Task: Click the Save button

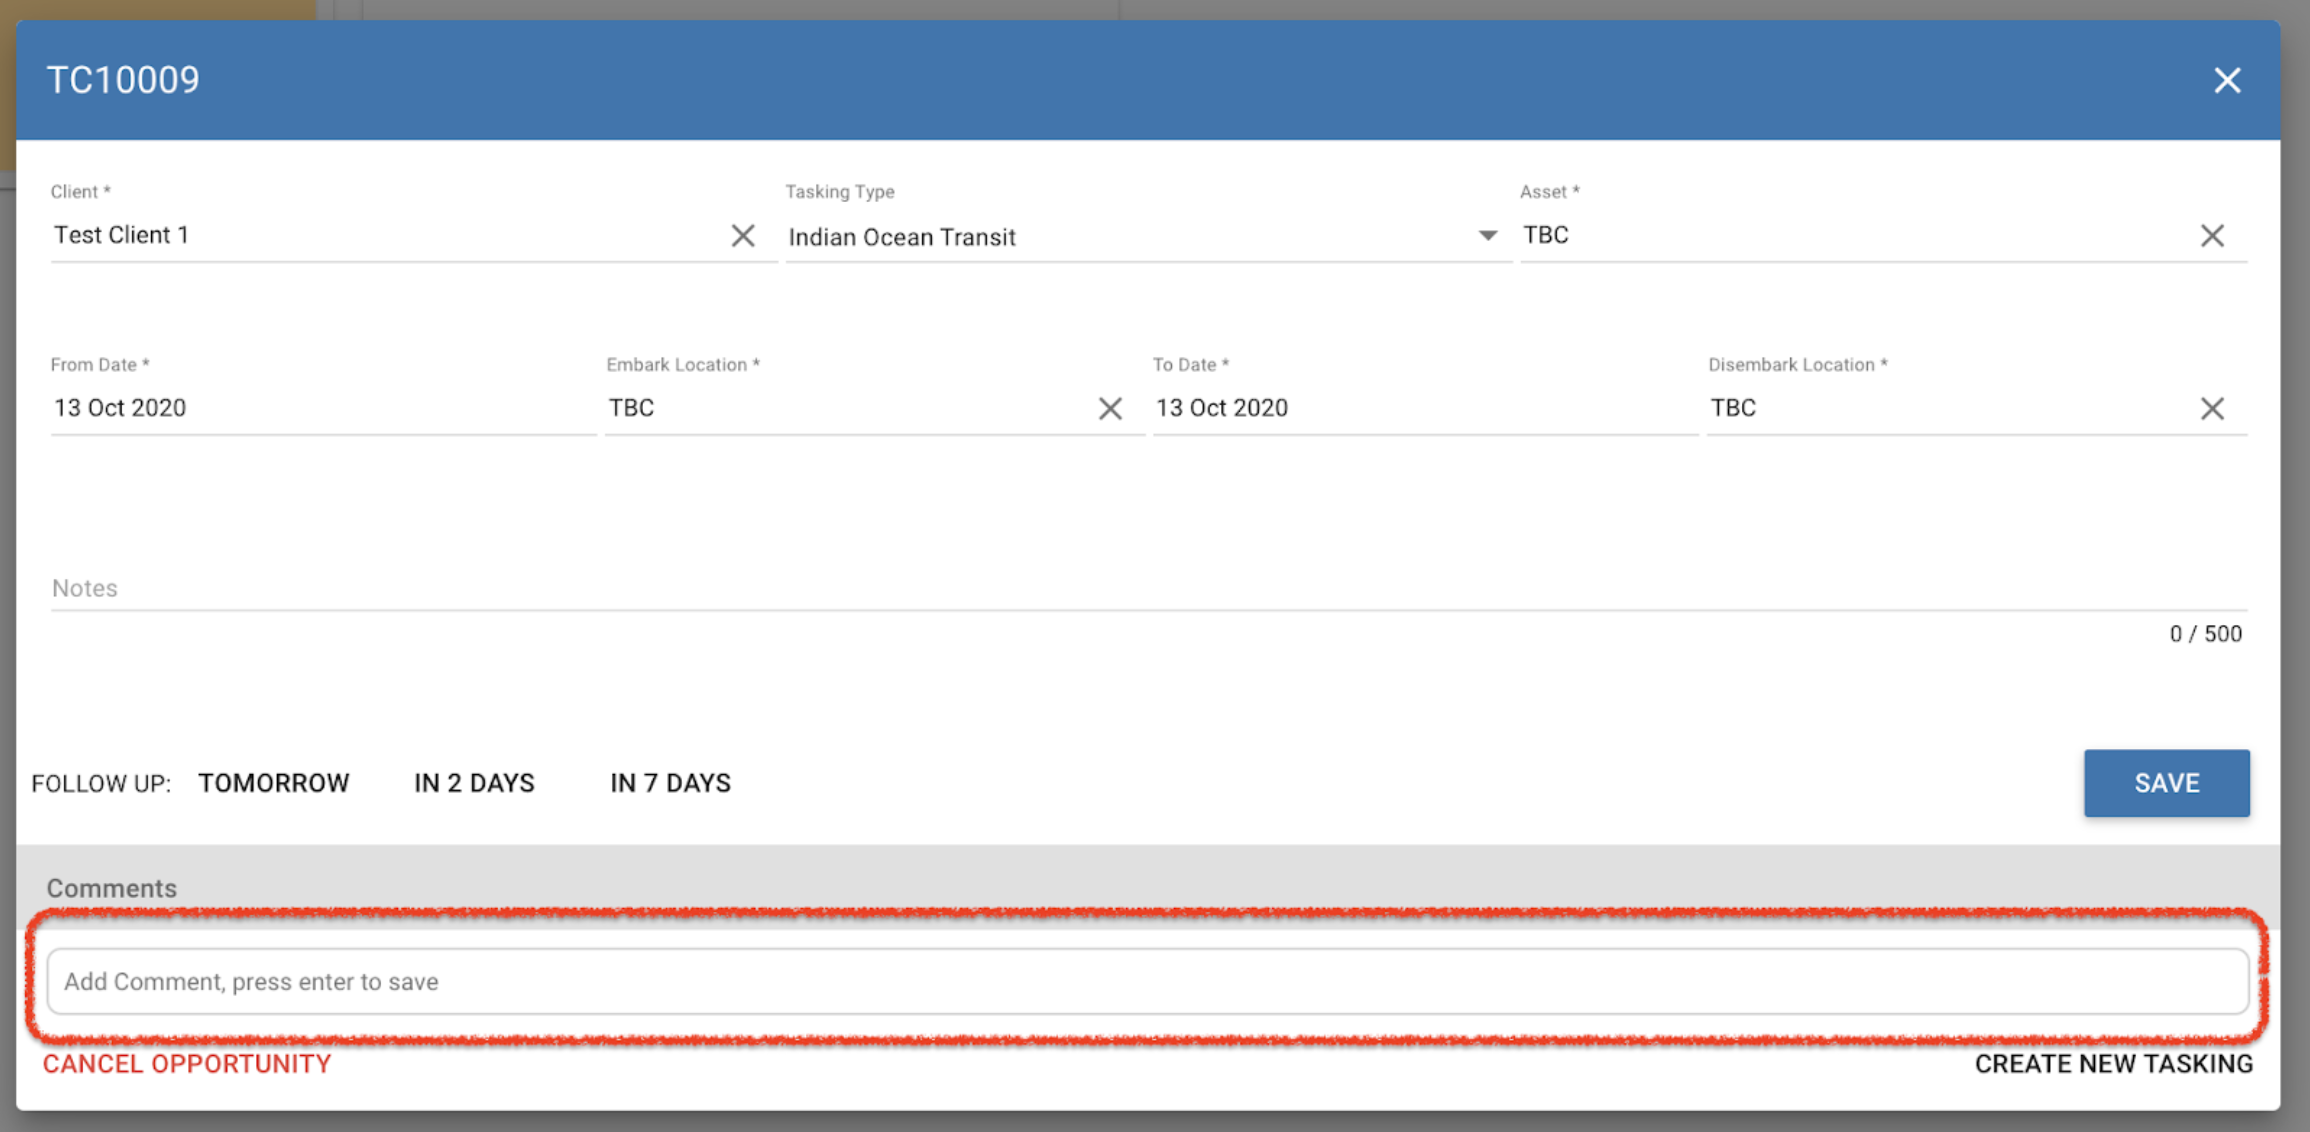Action: 2167,783
